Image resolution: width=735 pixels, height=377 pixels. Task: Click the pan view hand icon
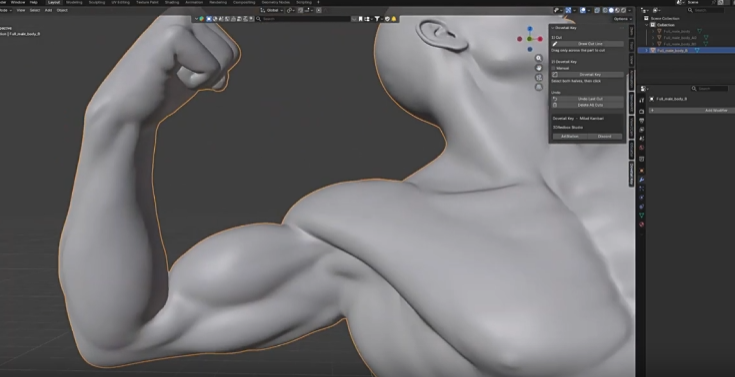[x=539, y=68]
